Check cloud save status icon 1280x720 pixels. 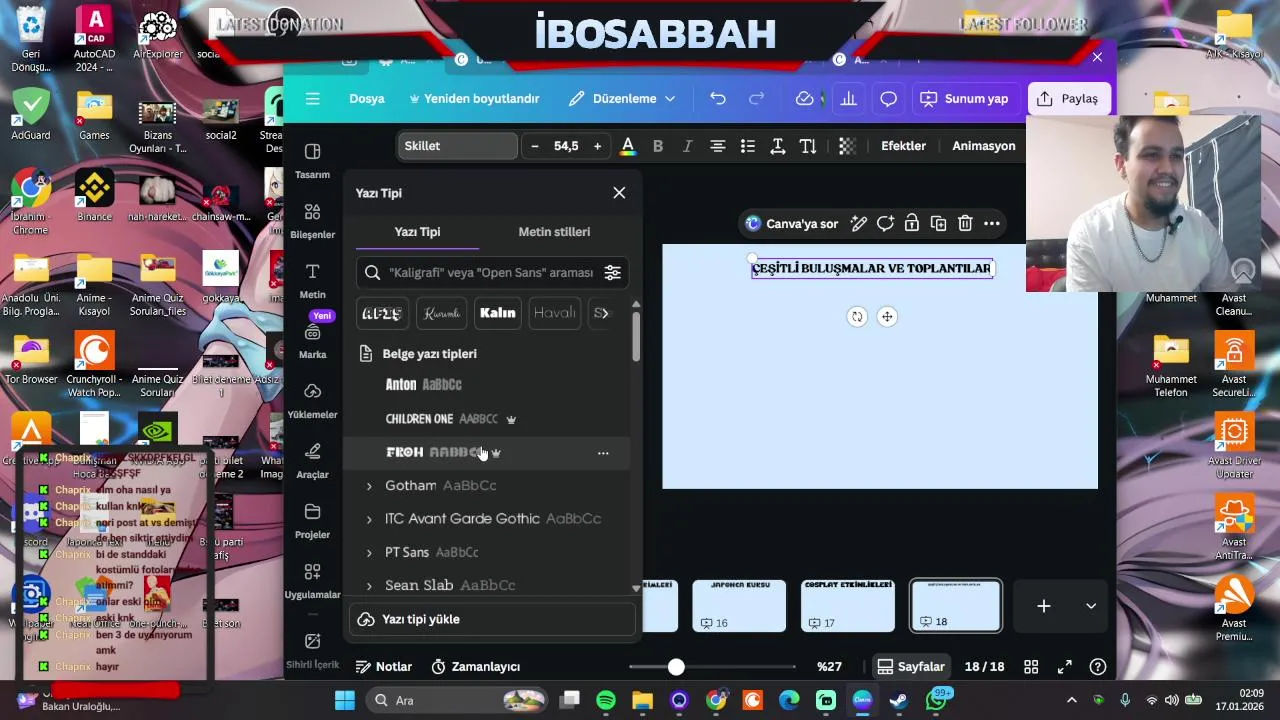[805, 98]
